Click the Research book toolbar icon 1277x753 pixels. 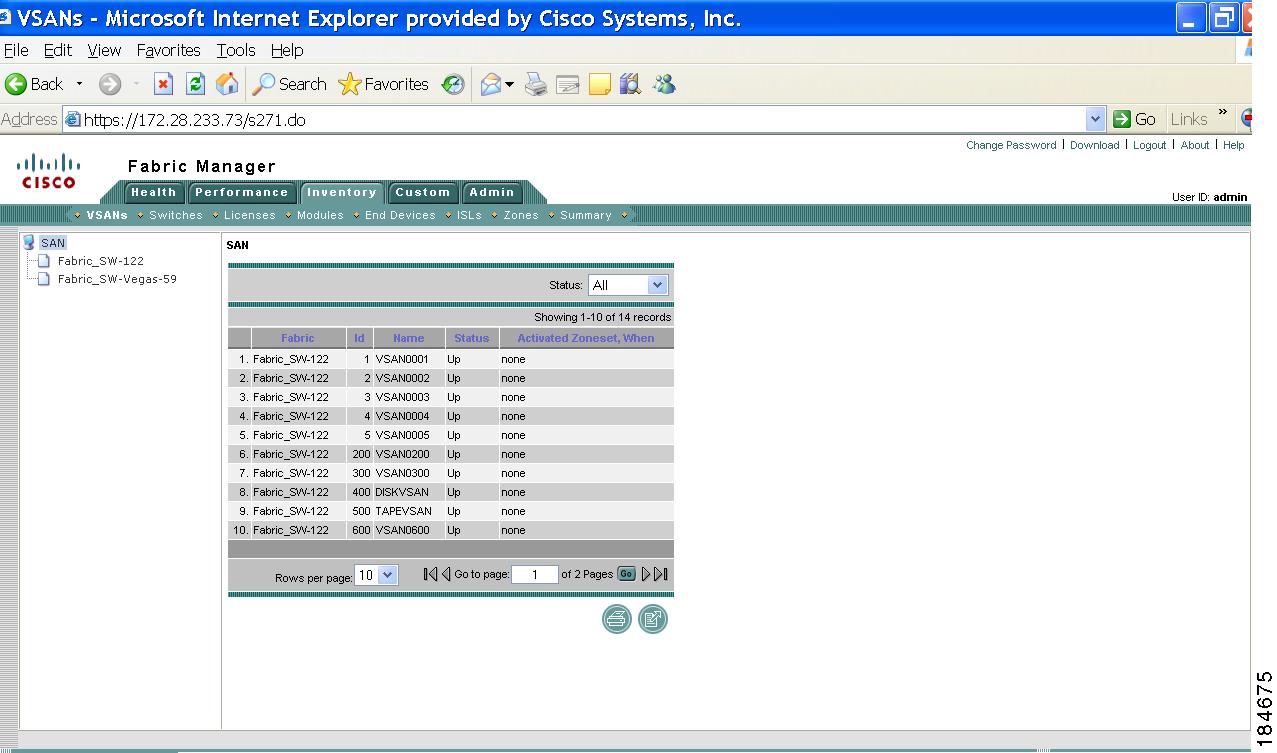630,85
